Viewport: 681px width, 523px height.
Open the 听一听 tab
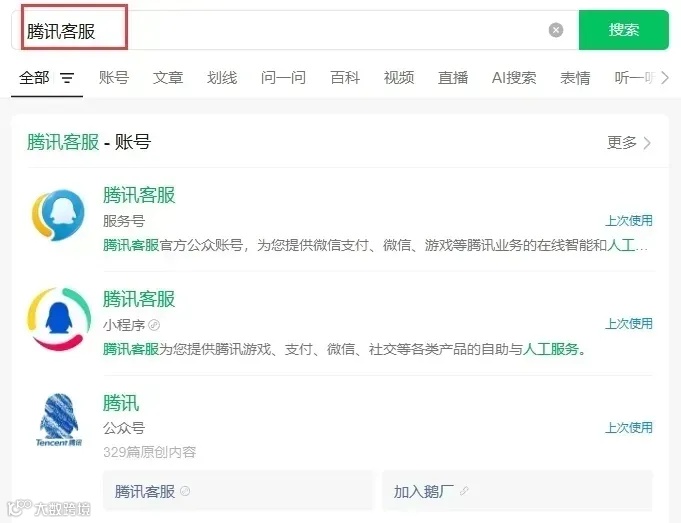635,78
